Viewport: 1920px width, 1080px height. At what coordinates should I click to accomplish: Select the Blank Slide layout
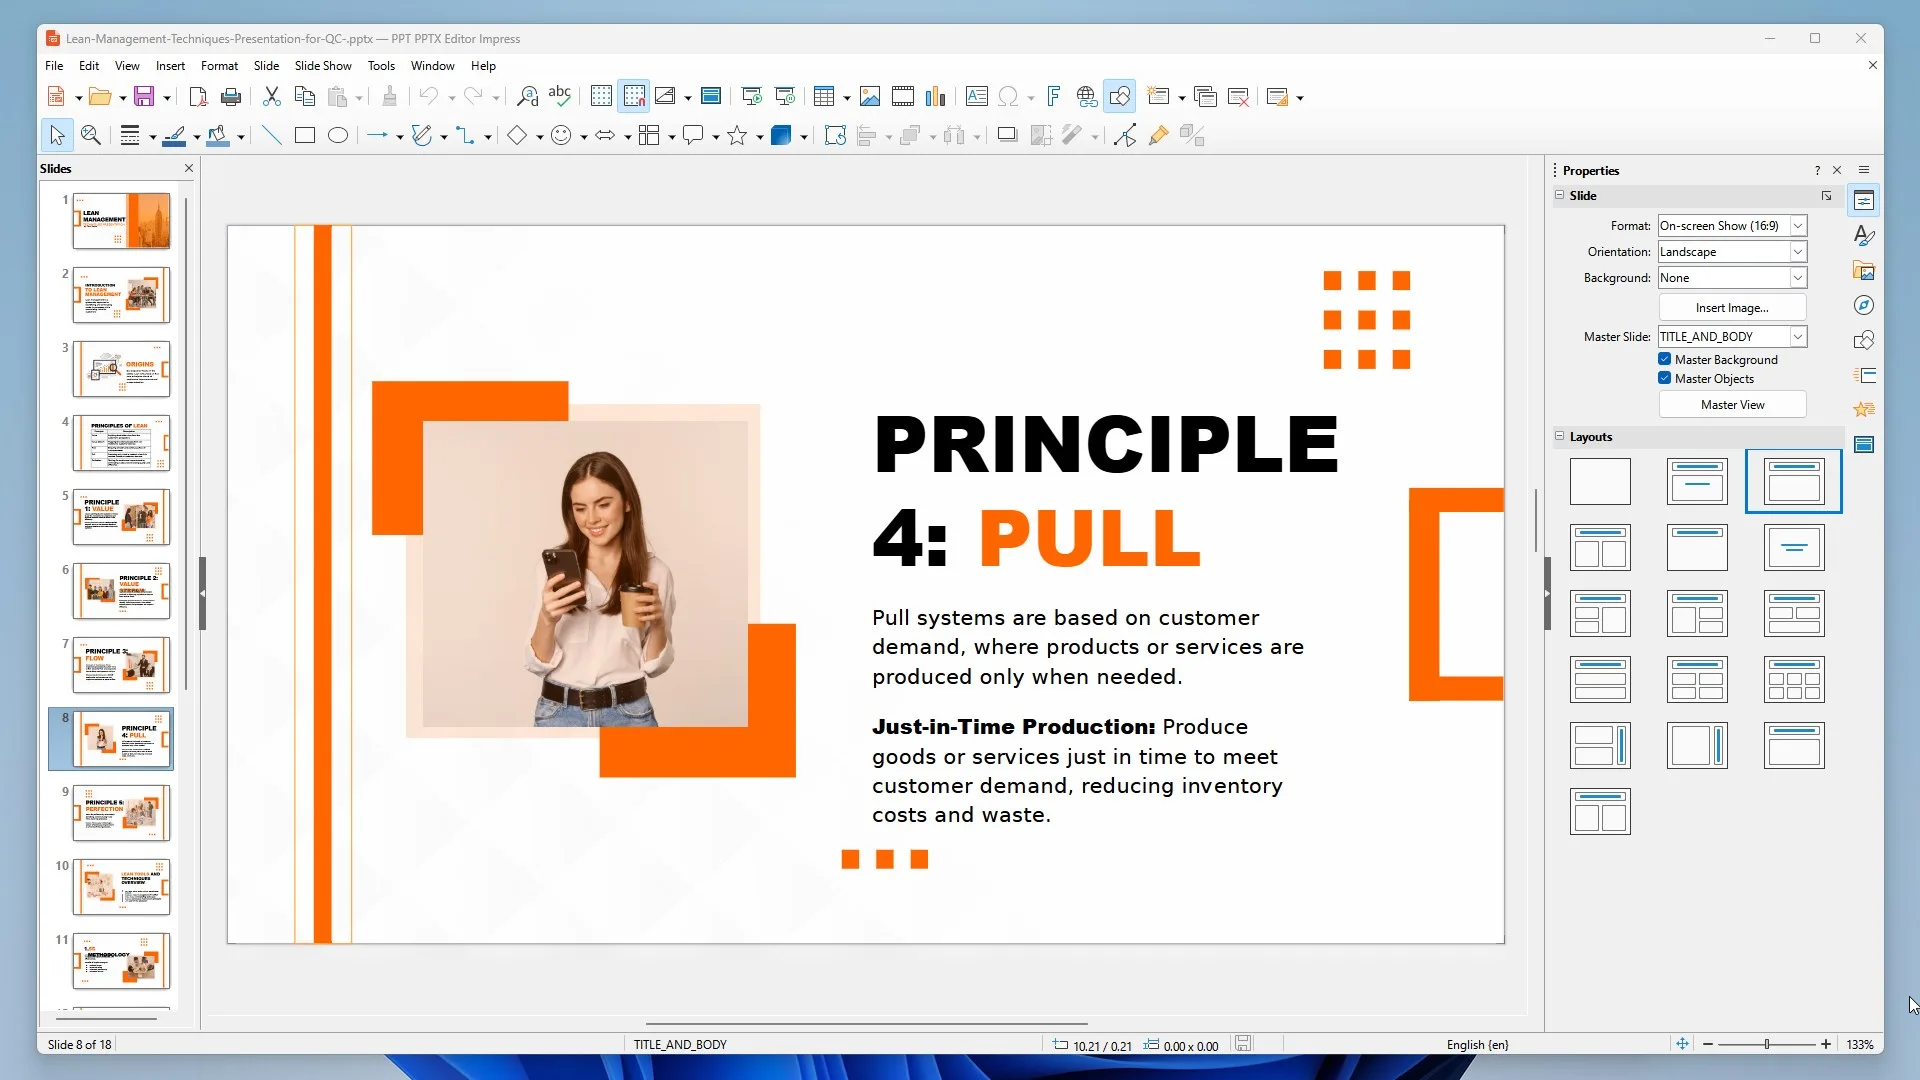(x=1600, y=481)
